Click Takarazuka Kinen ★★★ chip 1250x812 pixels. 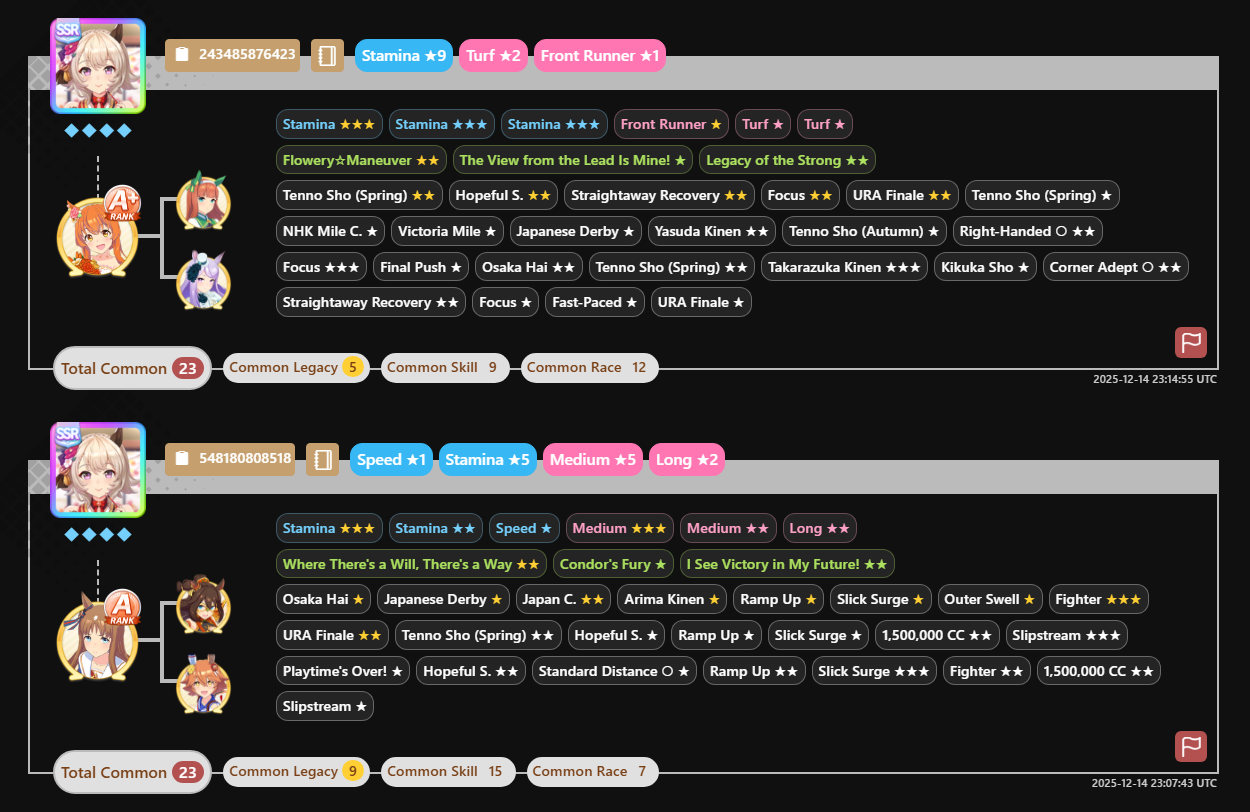tap(845, 267)
